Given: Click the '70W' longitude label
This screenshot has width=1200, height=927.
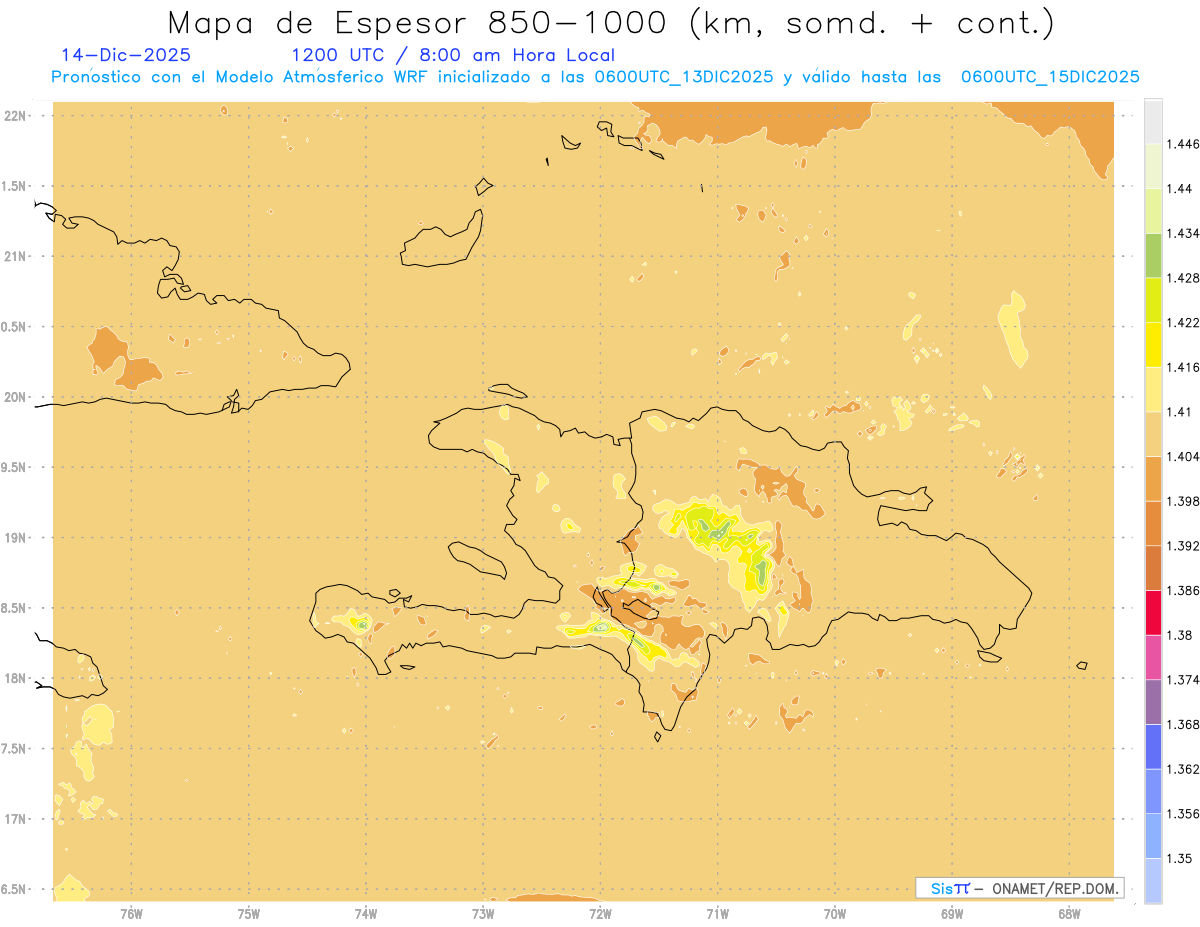Looking at the screenshot, I should pos(835,914).
